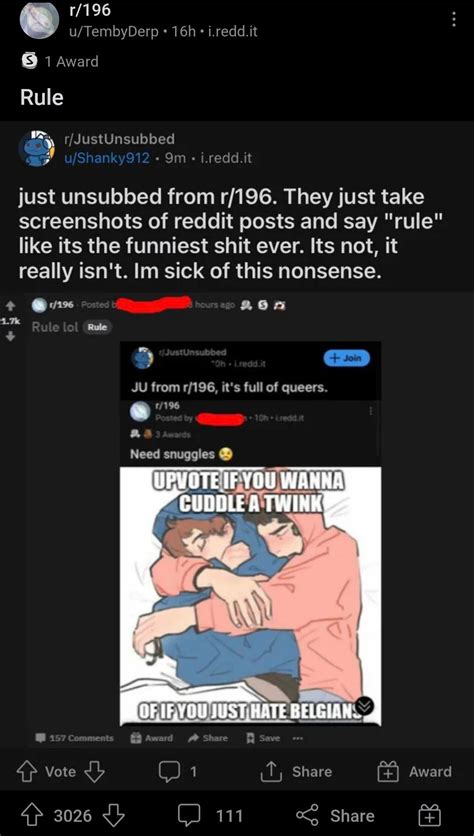Click the upvote arrow beside Vote
474x836 pixels.
(x=30, y=771)
